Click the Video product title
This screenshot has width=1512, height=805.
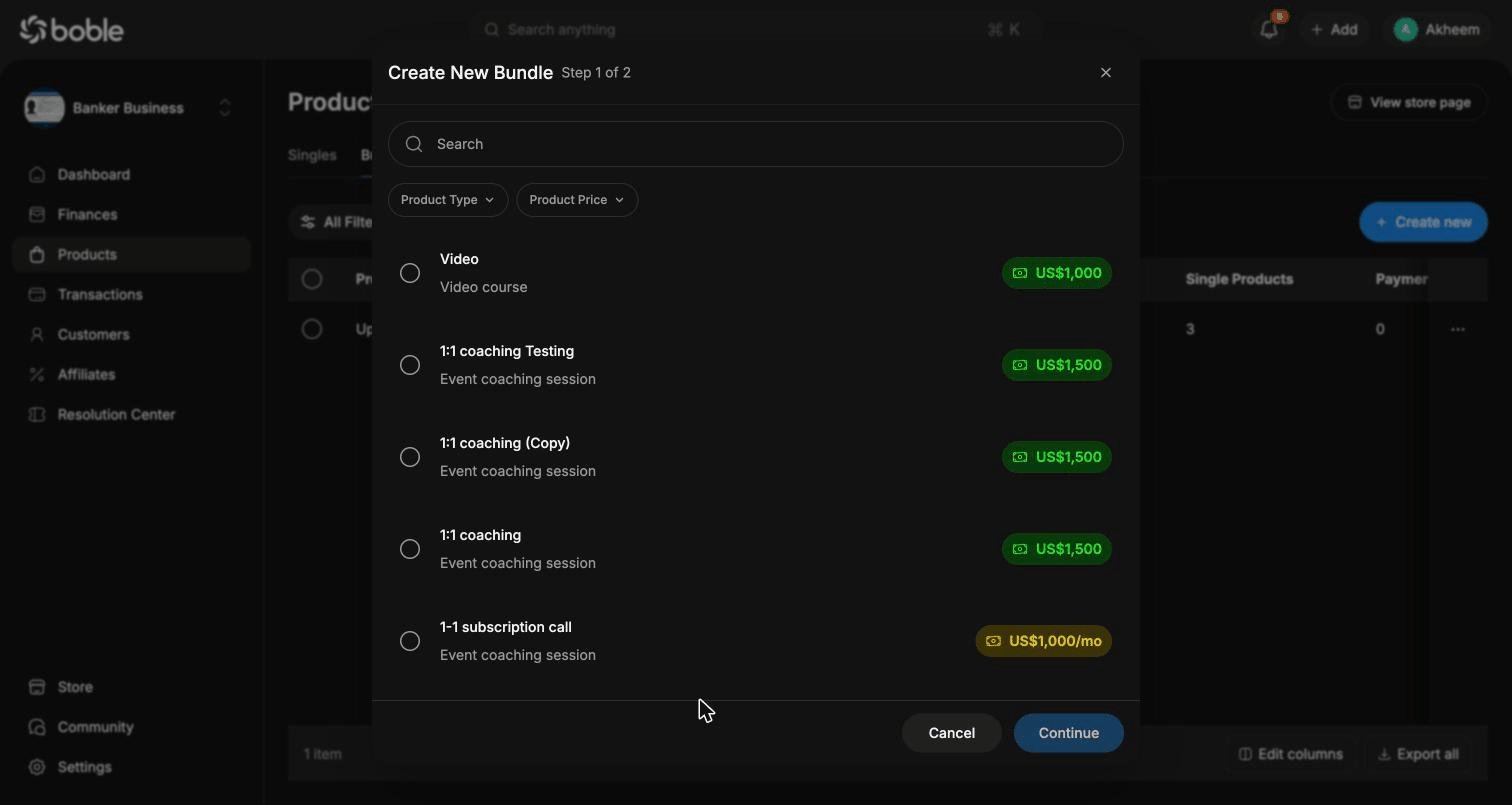(x=459, y=259)
